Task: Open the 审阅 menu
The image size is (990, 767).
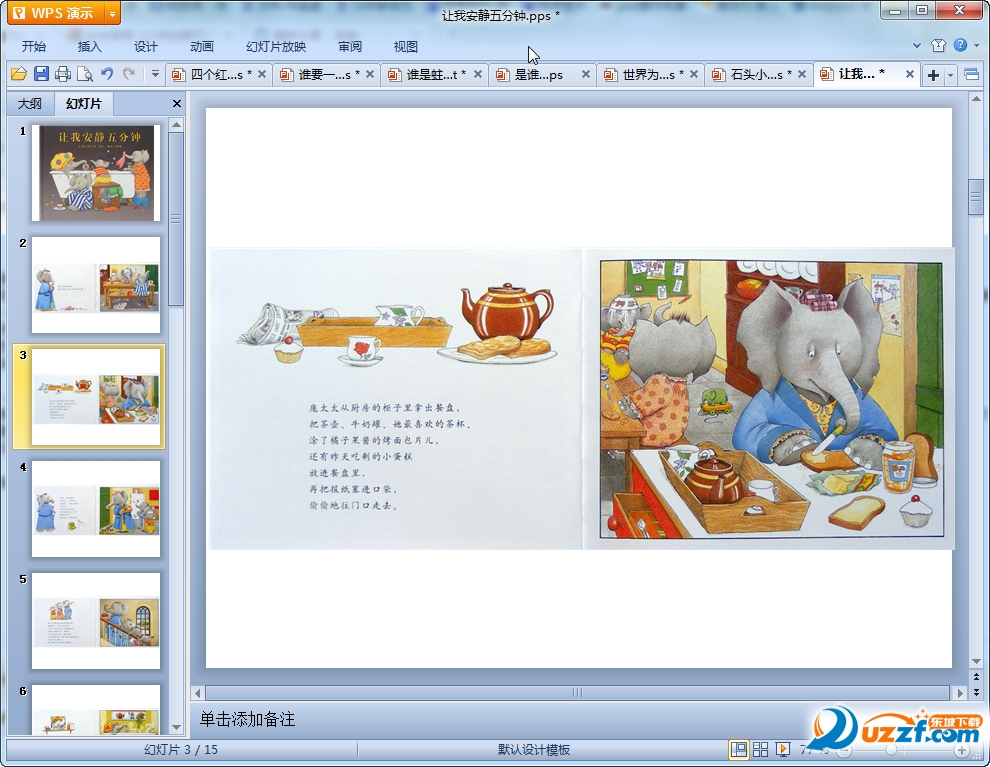Action: 350,47
